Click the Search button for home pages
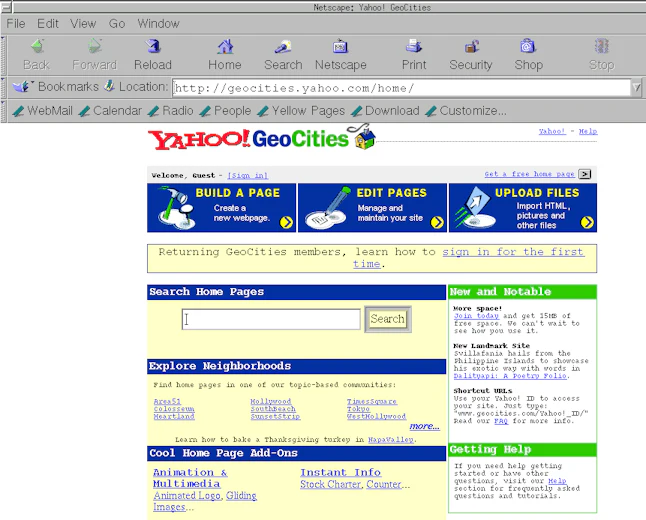This screenshot has height=520, width=646. coord(388,319)
